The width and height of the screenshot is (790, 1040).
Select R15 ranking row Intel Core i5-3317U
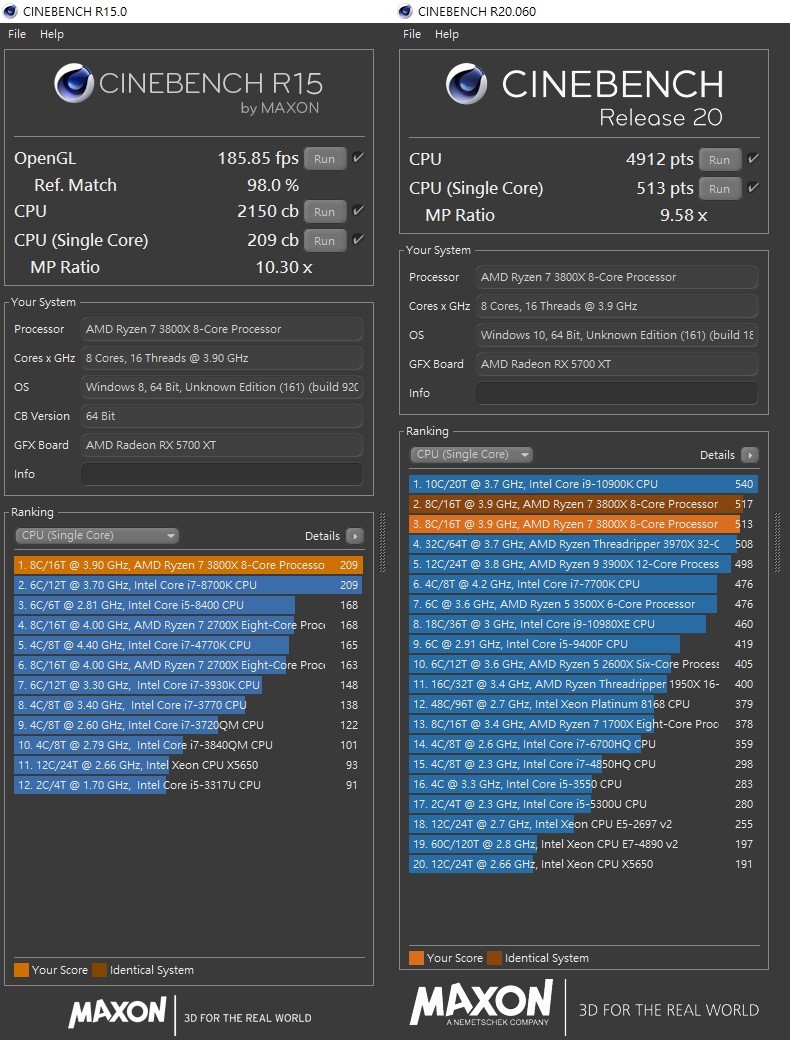(188, 785)
